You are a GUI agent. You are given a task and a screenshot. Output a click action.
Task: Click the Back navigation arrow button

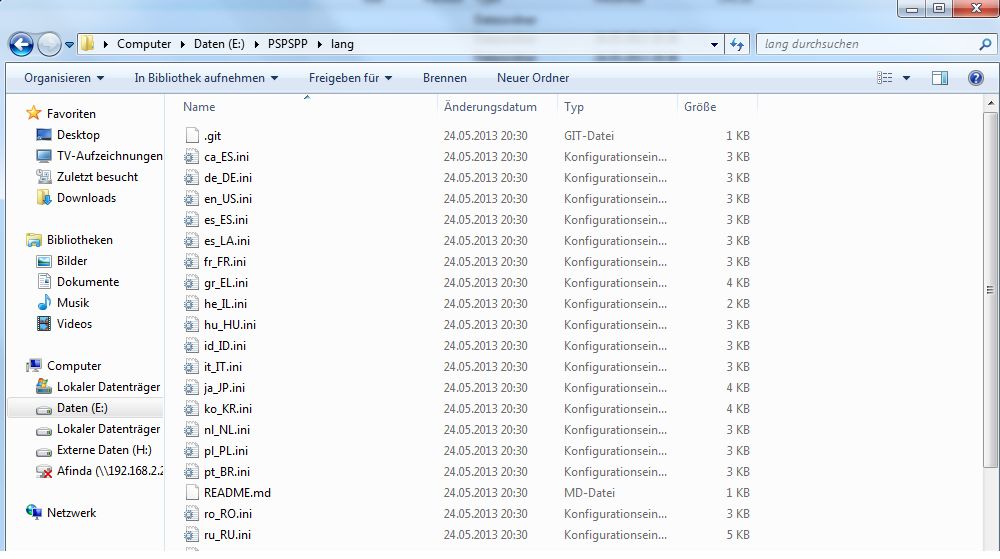tap(21, 44)
